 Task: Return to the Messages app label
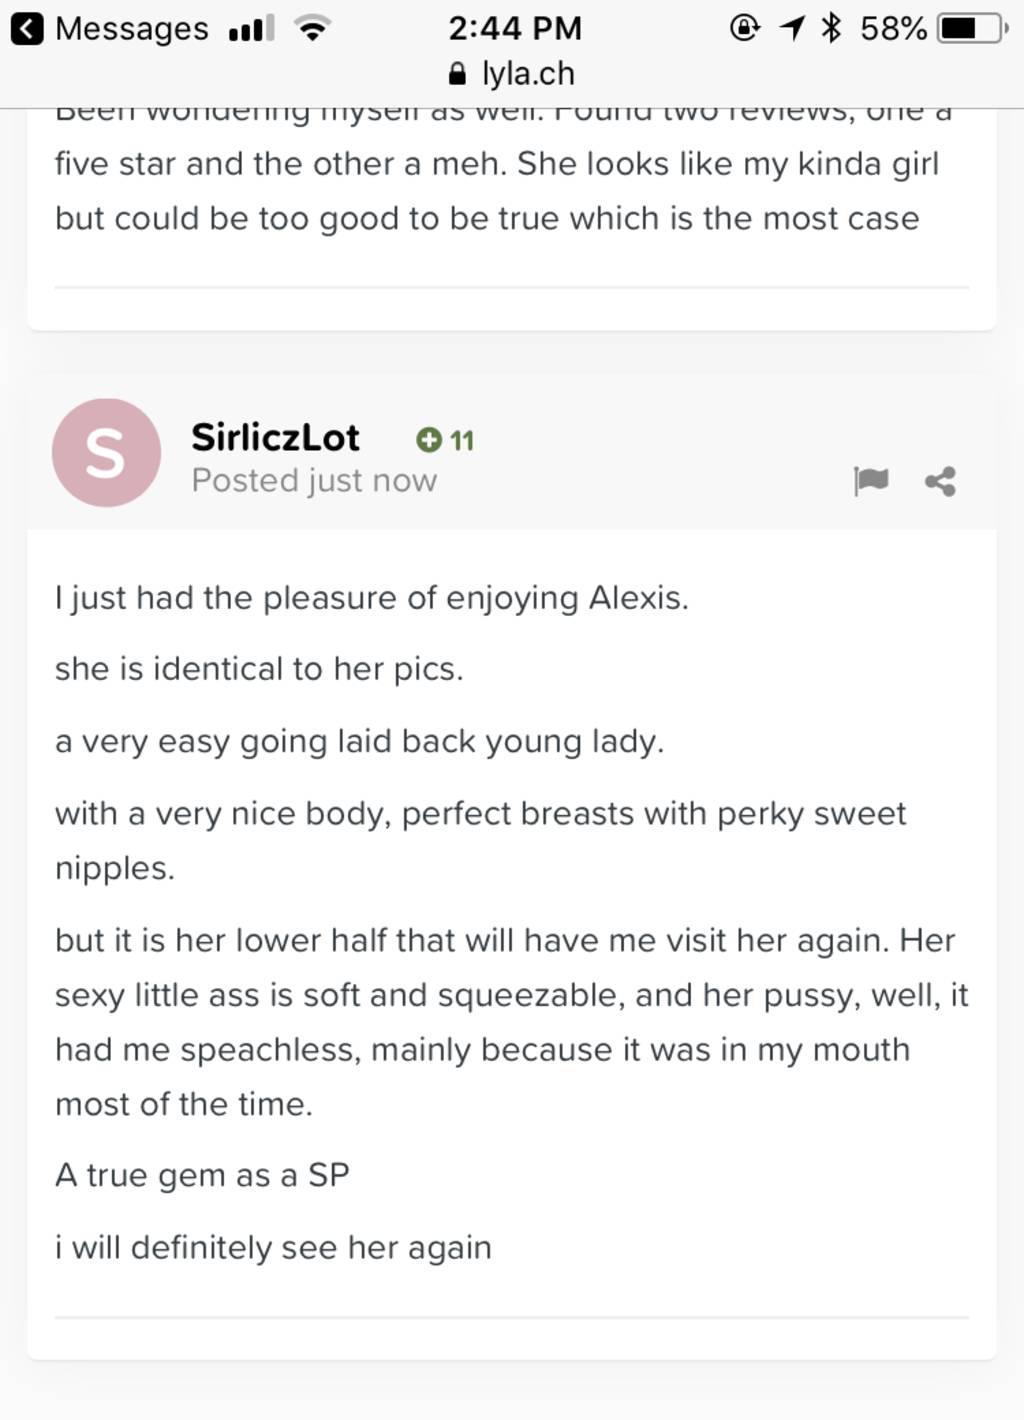coord(131,29)
